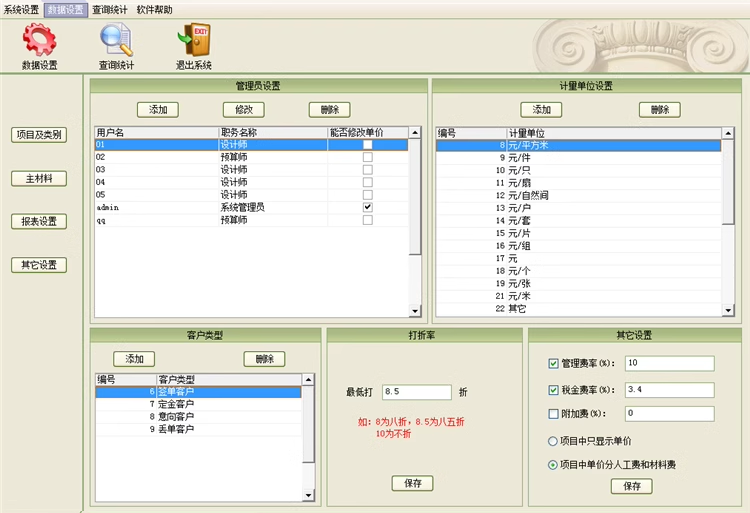The height and width of the screenshot is (513, 750).
Task: Open the 软件帮助 menu
Action: pyautogui.click(x=154, y=10)
